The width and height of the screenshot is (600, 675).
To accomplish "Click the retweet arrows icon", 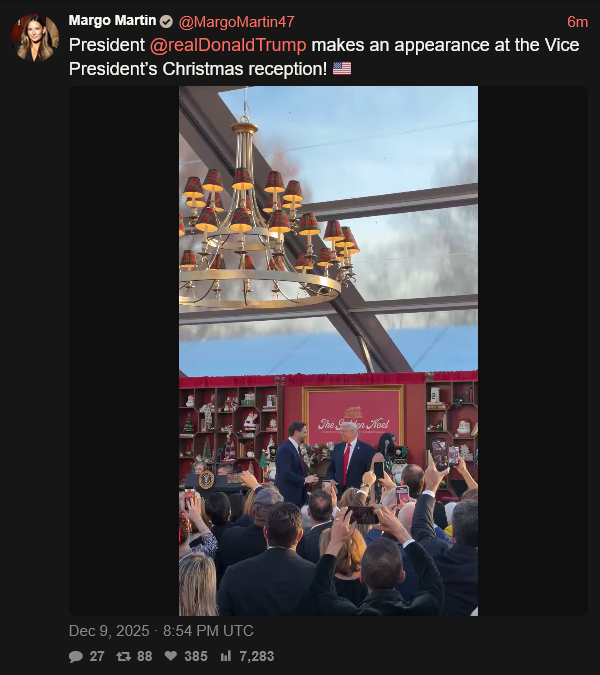I will click(124, 656).
